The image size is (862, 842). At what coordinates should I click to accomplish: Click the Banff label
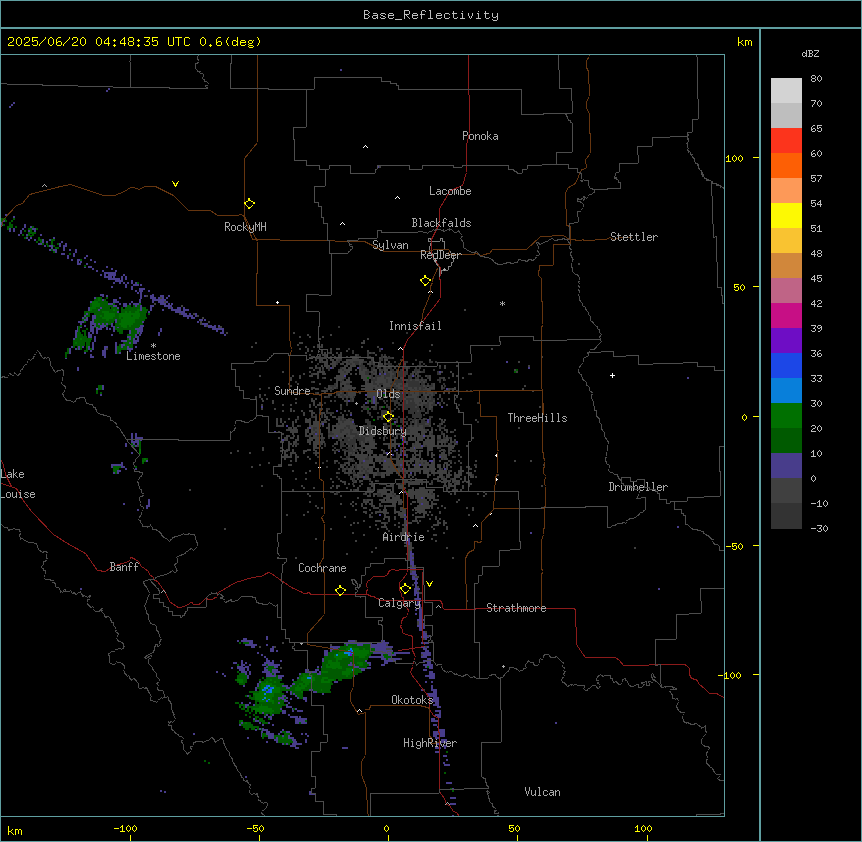[124, 567]
